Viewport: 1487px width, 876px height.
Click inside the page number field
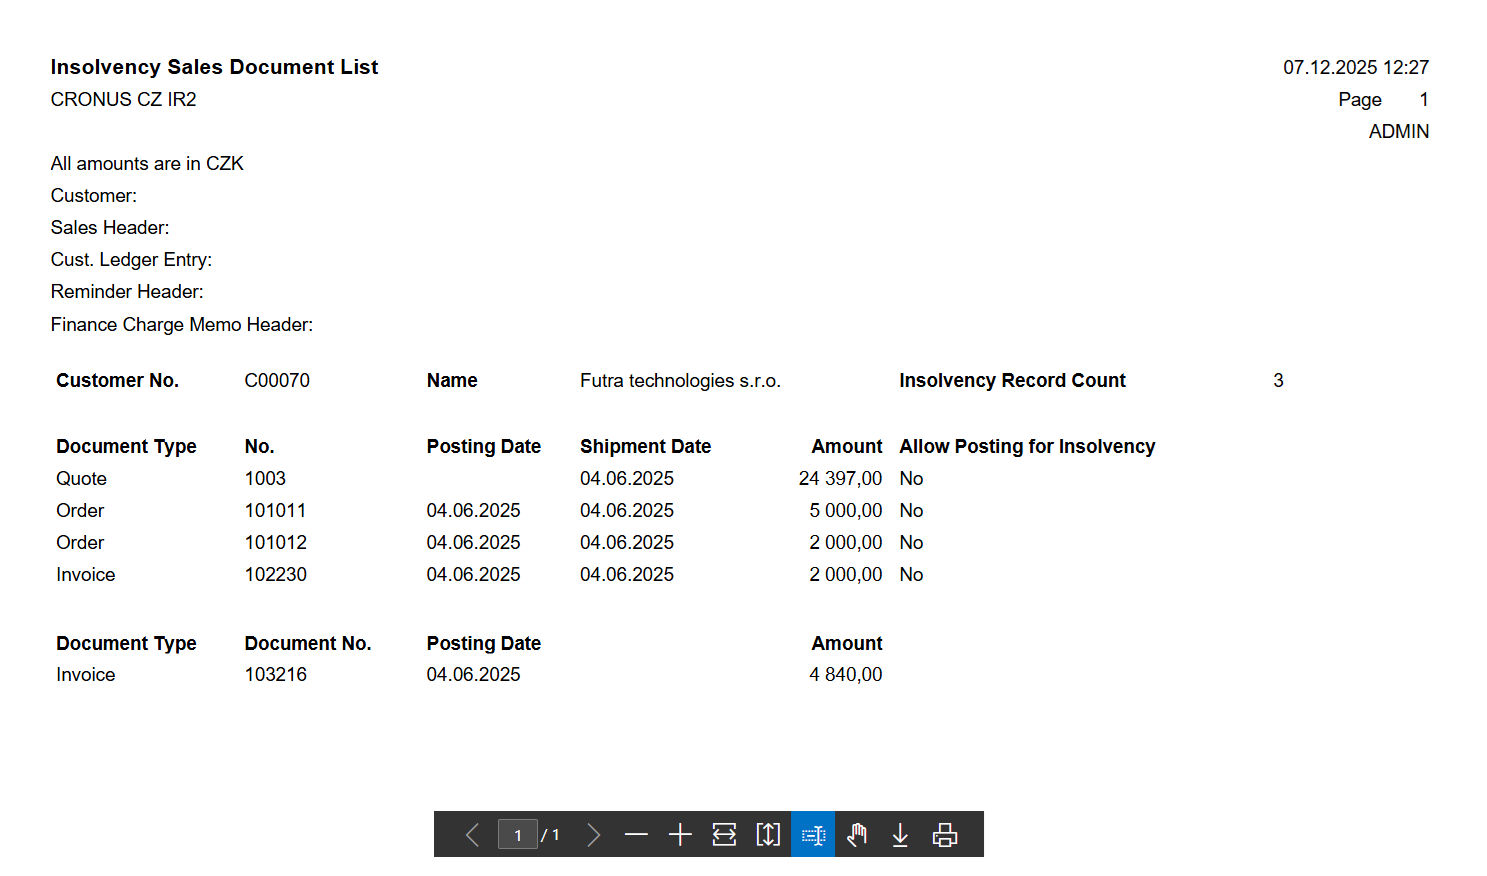click(518, 834)
